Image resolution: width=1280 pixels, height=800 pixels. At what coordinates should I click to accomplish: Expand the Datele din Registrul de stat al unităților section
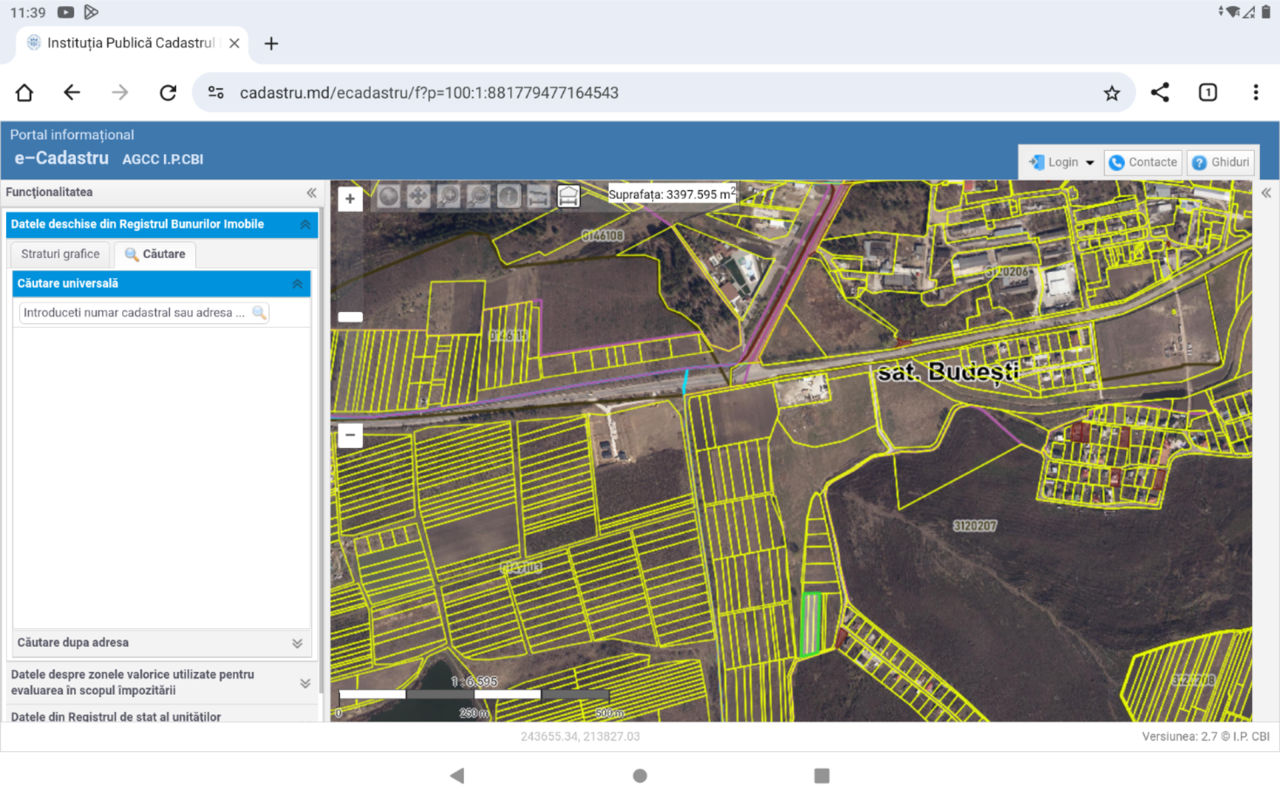(162, 715)
